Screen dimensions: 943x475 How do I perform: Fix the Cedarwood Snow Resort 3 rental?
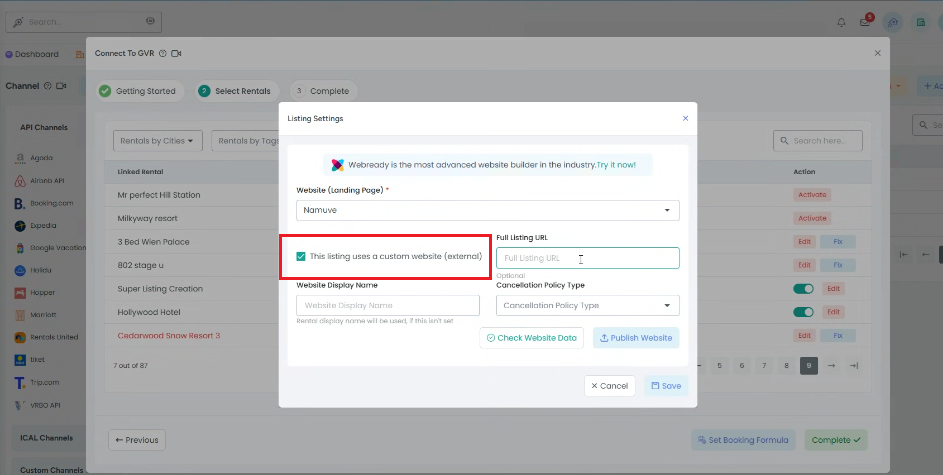click(x=838, y=336)
